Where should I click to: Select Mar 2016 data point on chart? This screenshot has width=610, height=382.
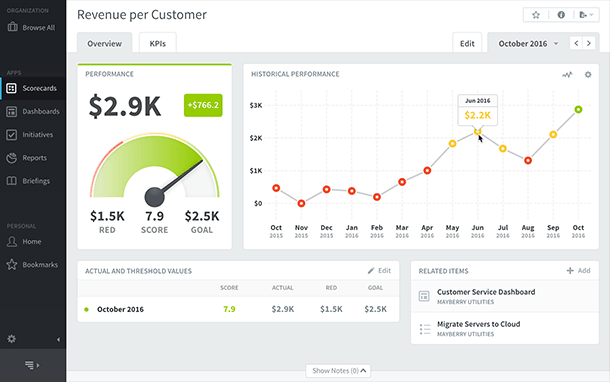(x=402, y=182)
